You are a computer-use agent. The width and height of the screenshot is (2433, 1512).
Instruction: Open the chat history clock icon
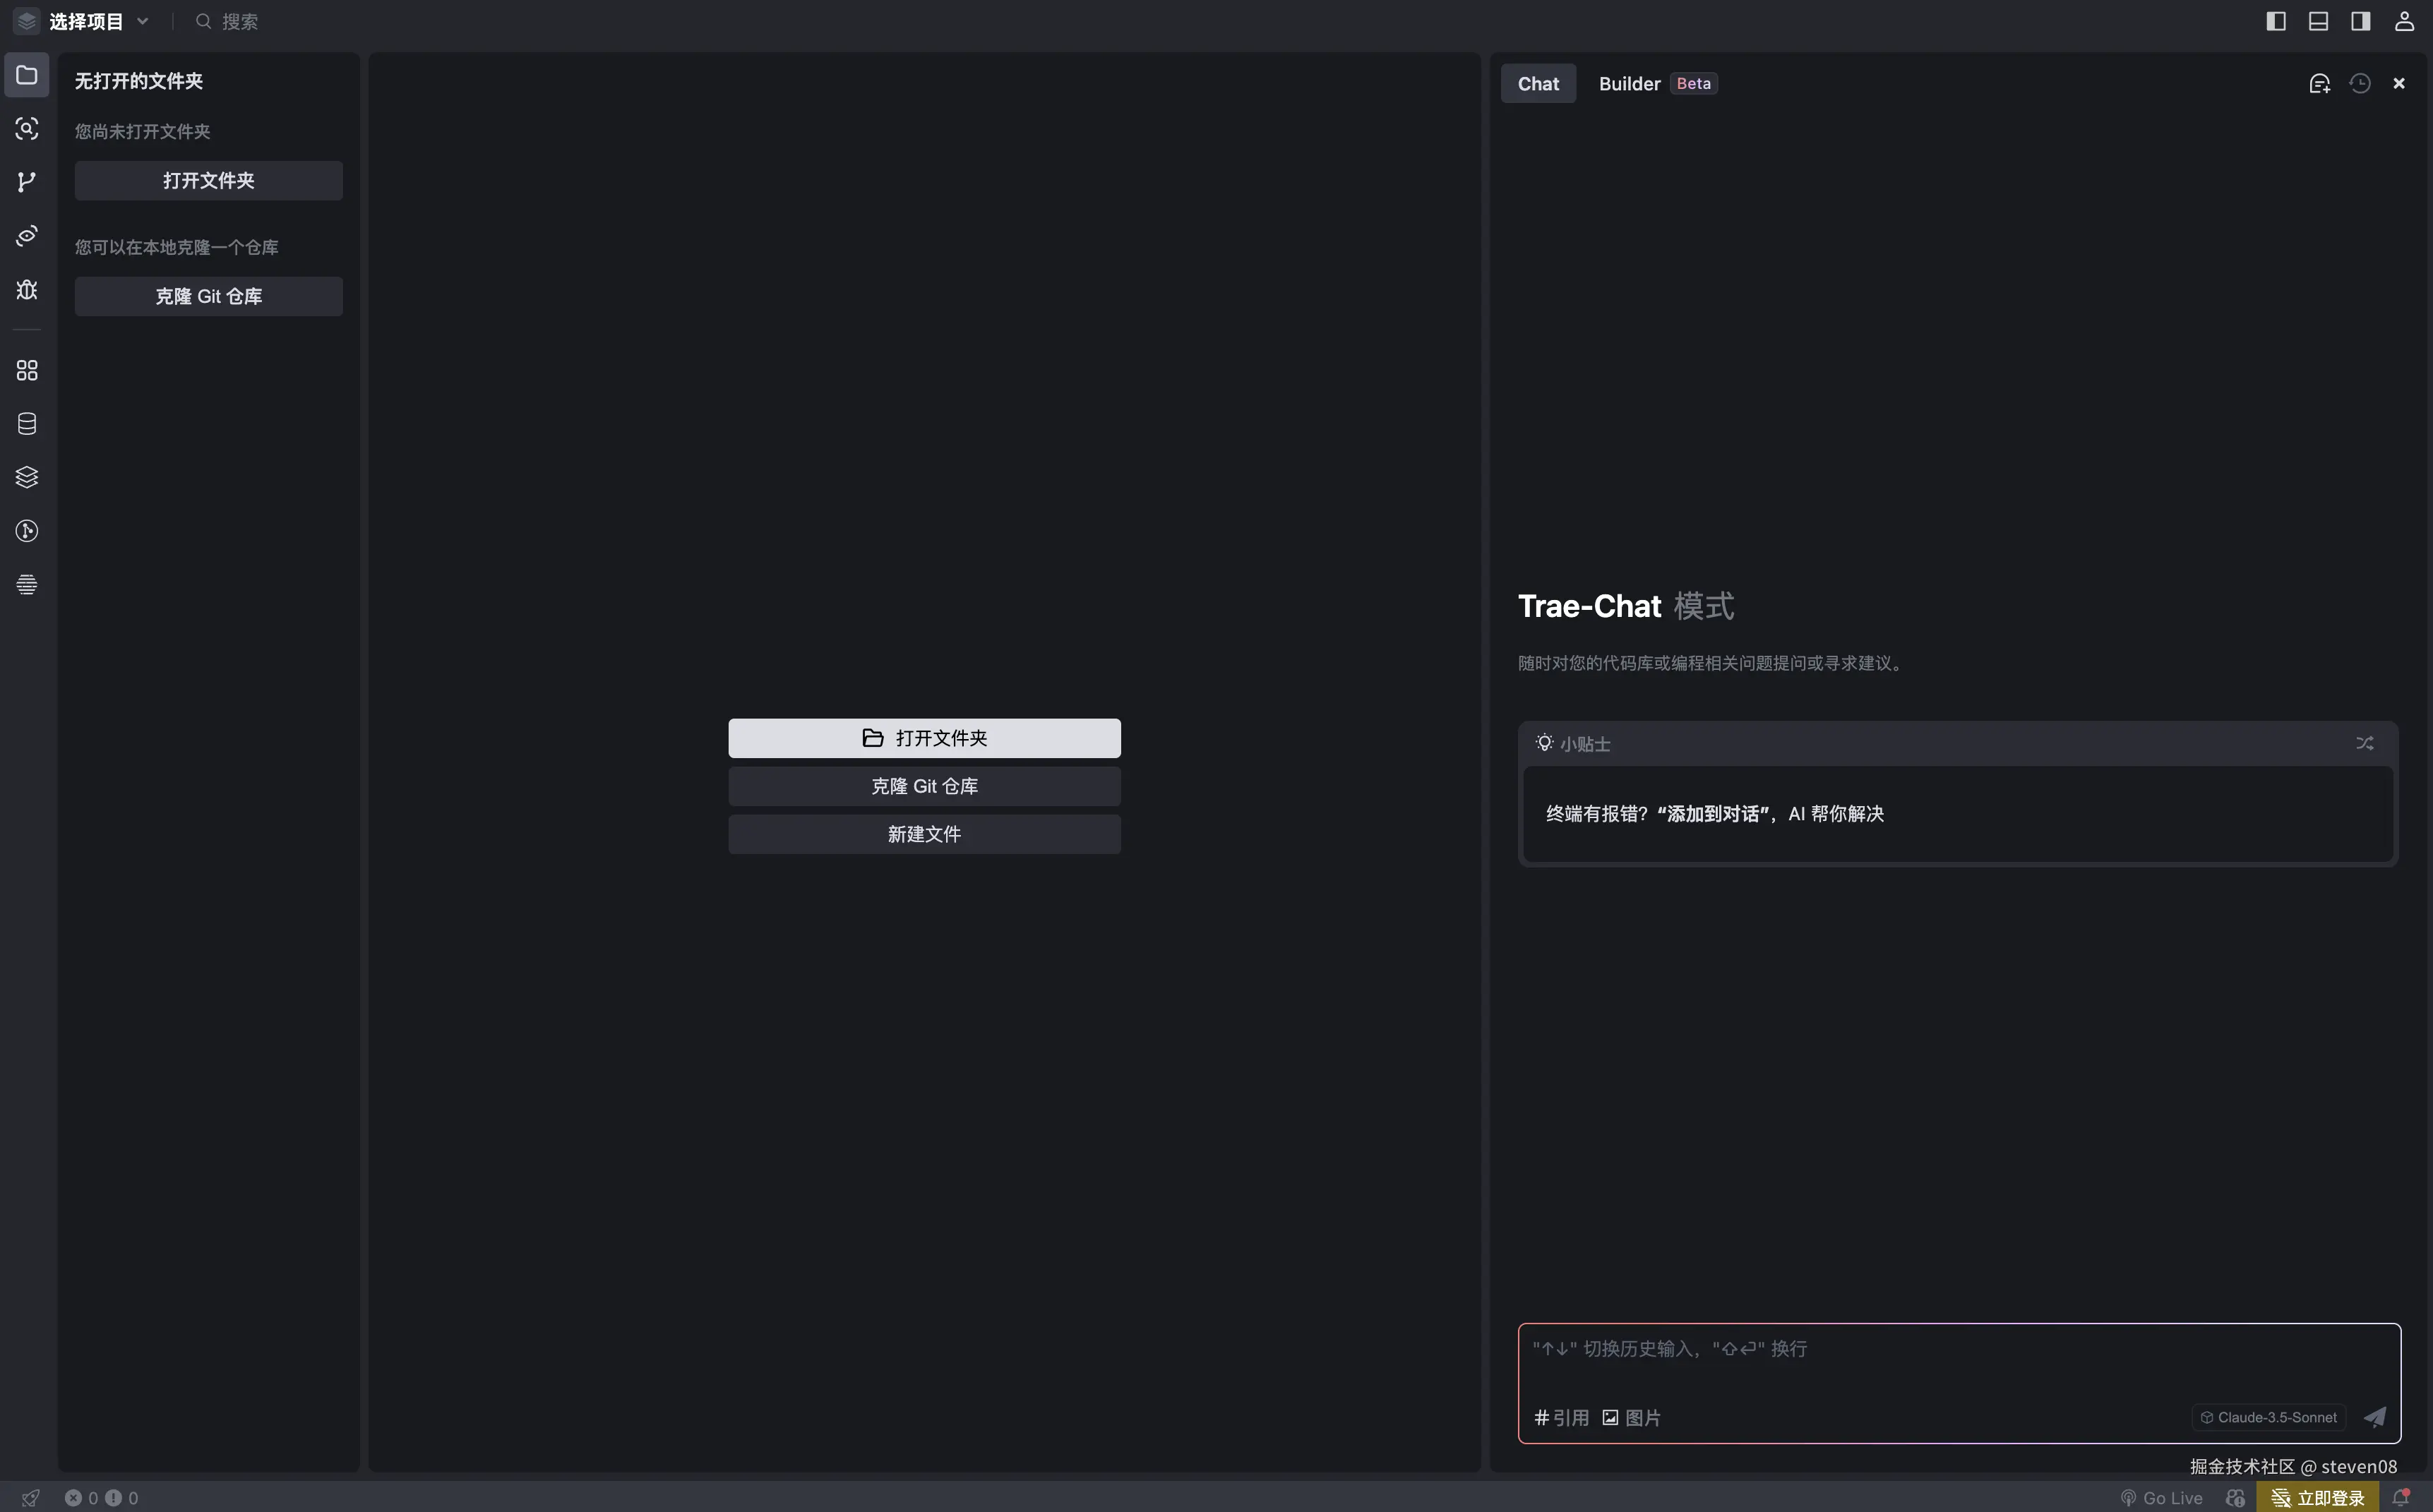(x=2360, y=83)
